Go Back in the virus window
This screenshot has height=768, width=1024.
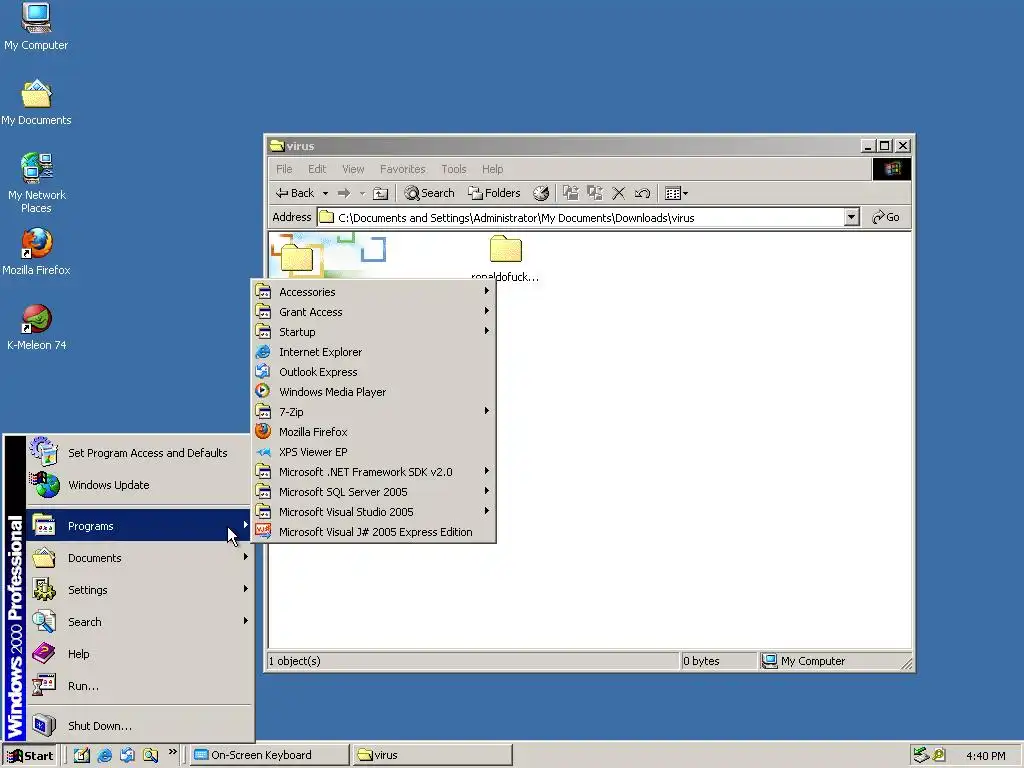295,193
